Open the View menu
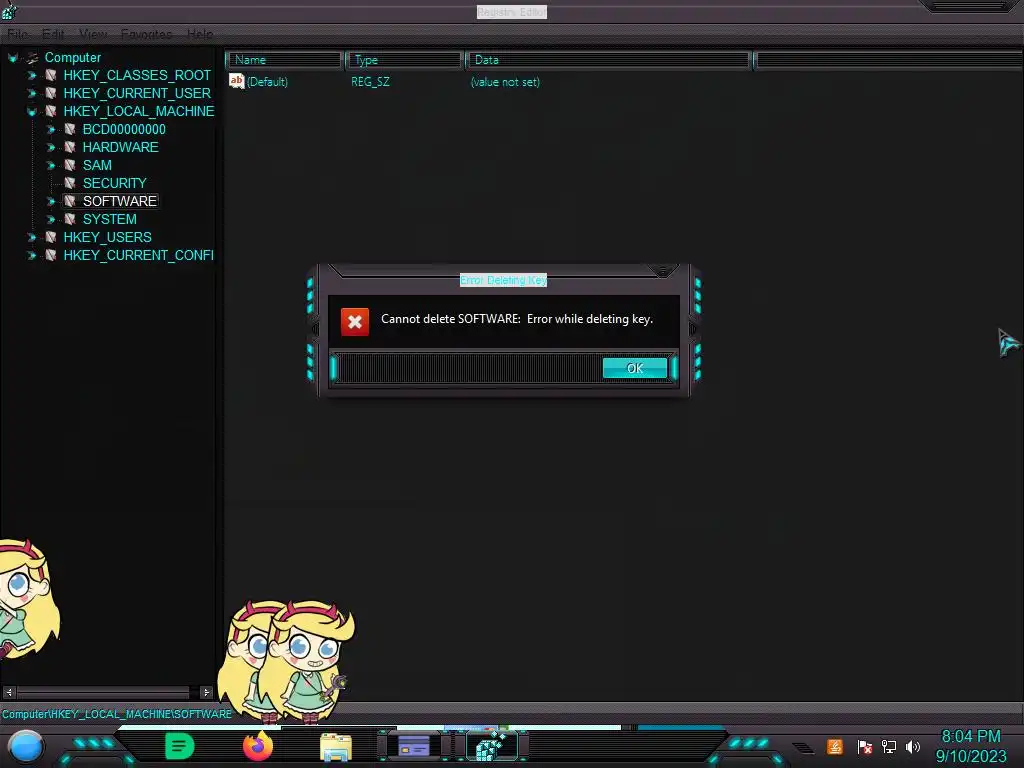Image resolution: width=1024 pixels, height=768 pixels. coord(93,34)
